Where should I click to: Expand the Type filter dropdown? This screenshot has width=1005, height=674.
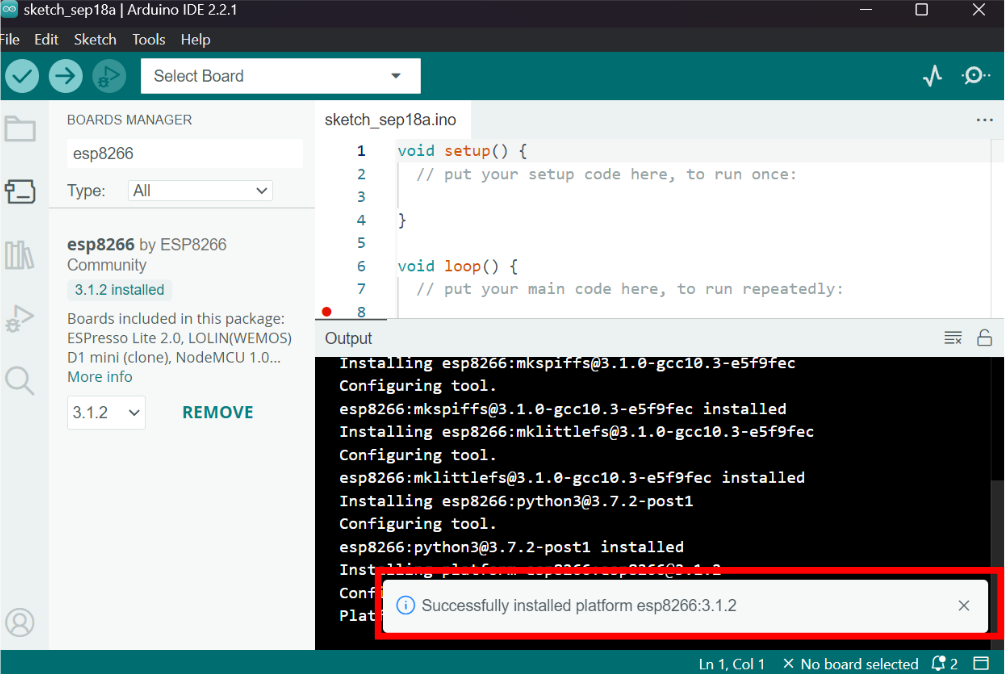201,190
